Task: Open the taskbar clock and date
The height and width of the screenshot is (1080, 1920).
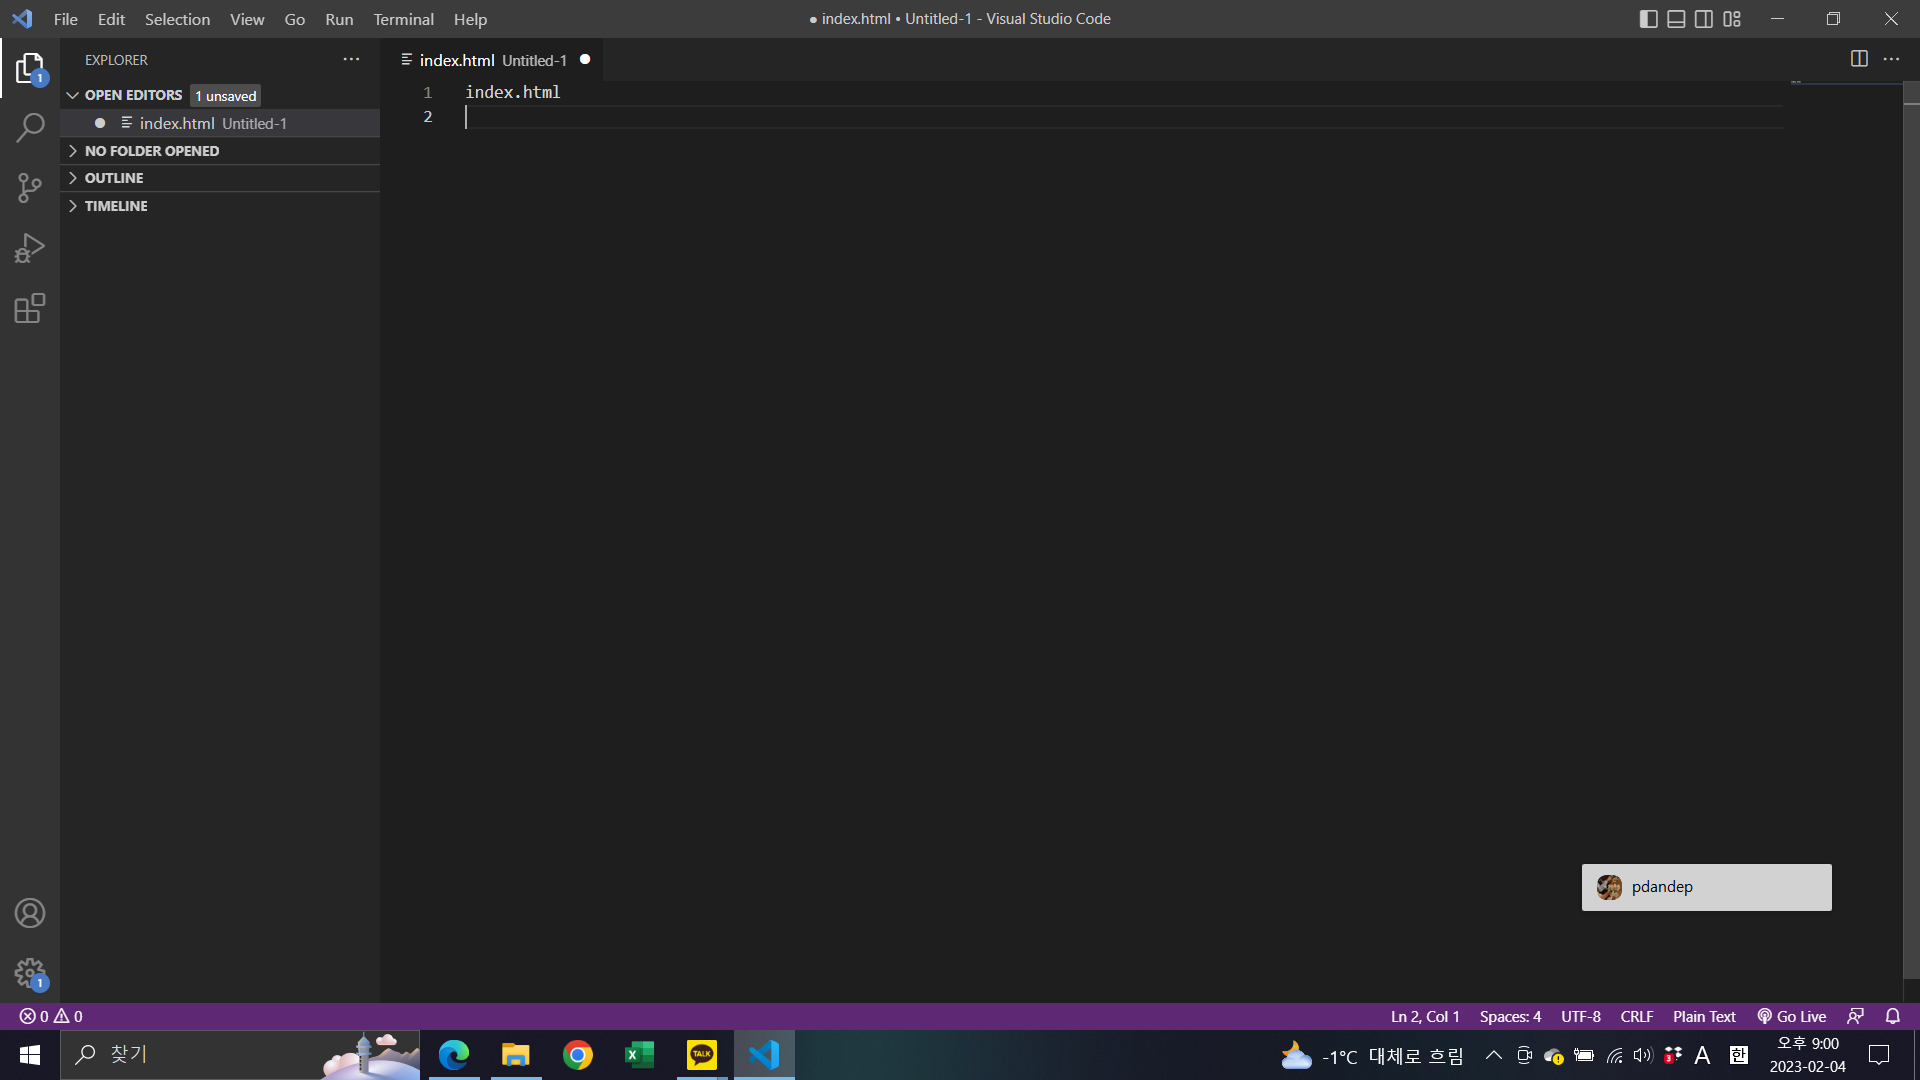Action: 1807,1055
